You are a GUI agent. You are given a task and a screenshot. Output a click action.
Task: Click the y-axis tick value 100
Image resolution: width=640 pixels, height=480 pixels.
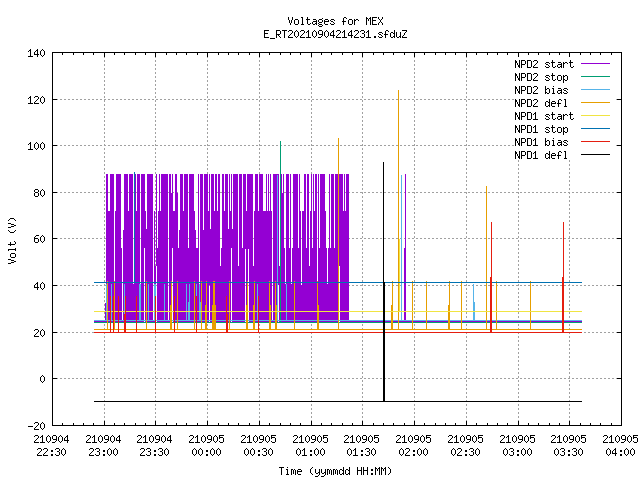coord(36,146)
